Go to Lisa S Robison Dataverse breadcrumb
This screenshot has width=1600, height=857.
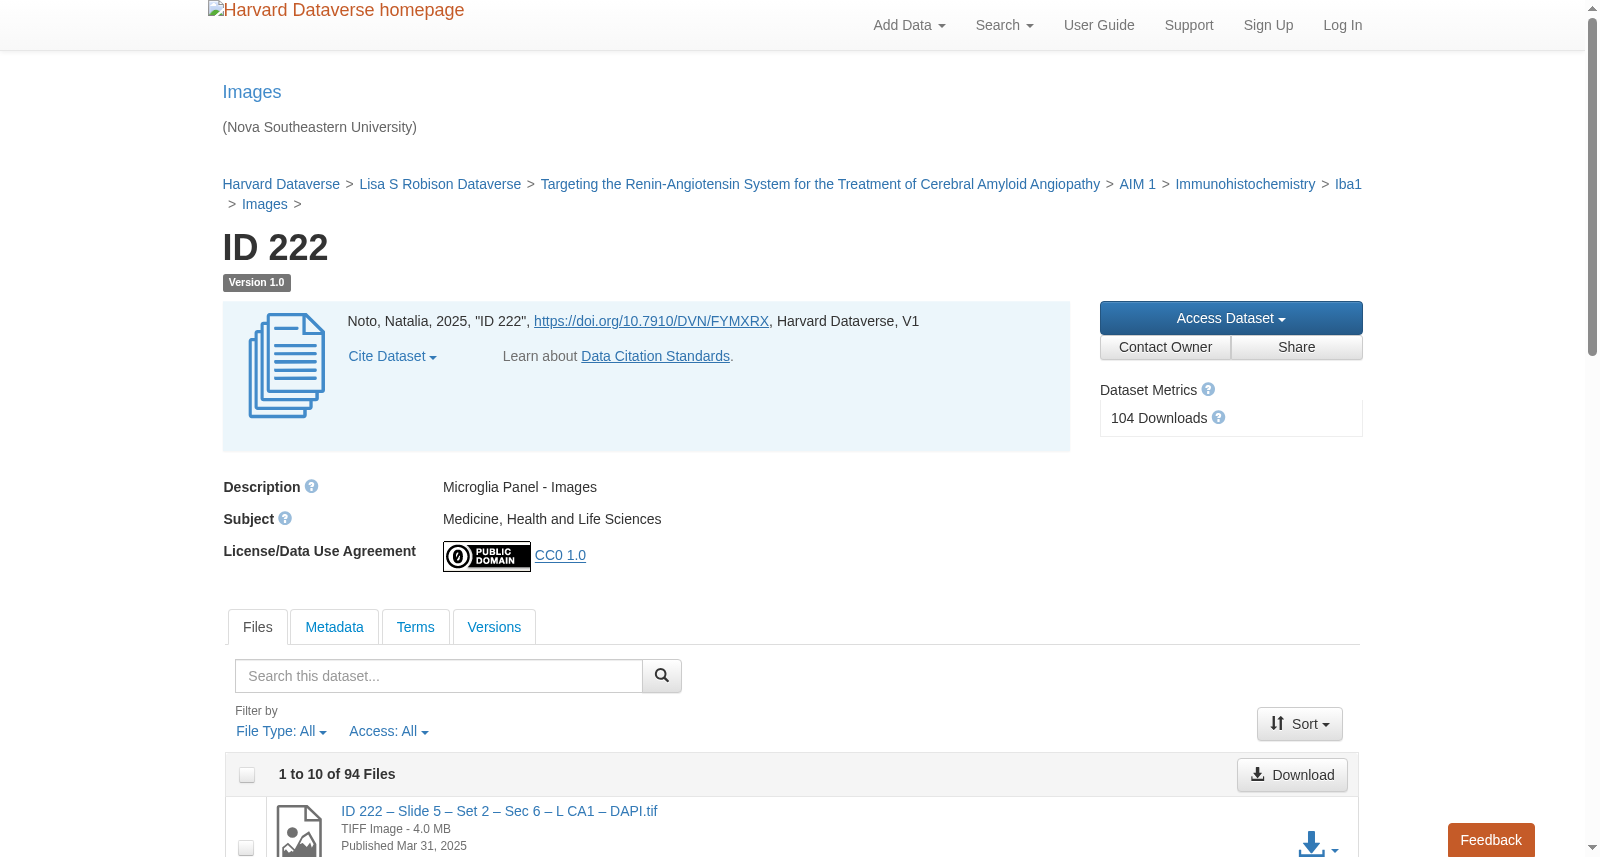click(440, 184)
